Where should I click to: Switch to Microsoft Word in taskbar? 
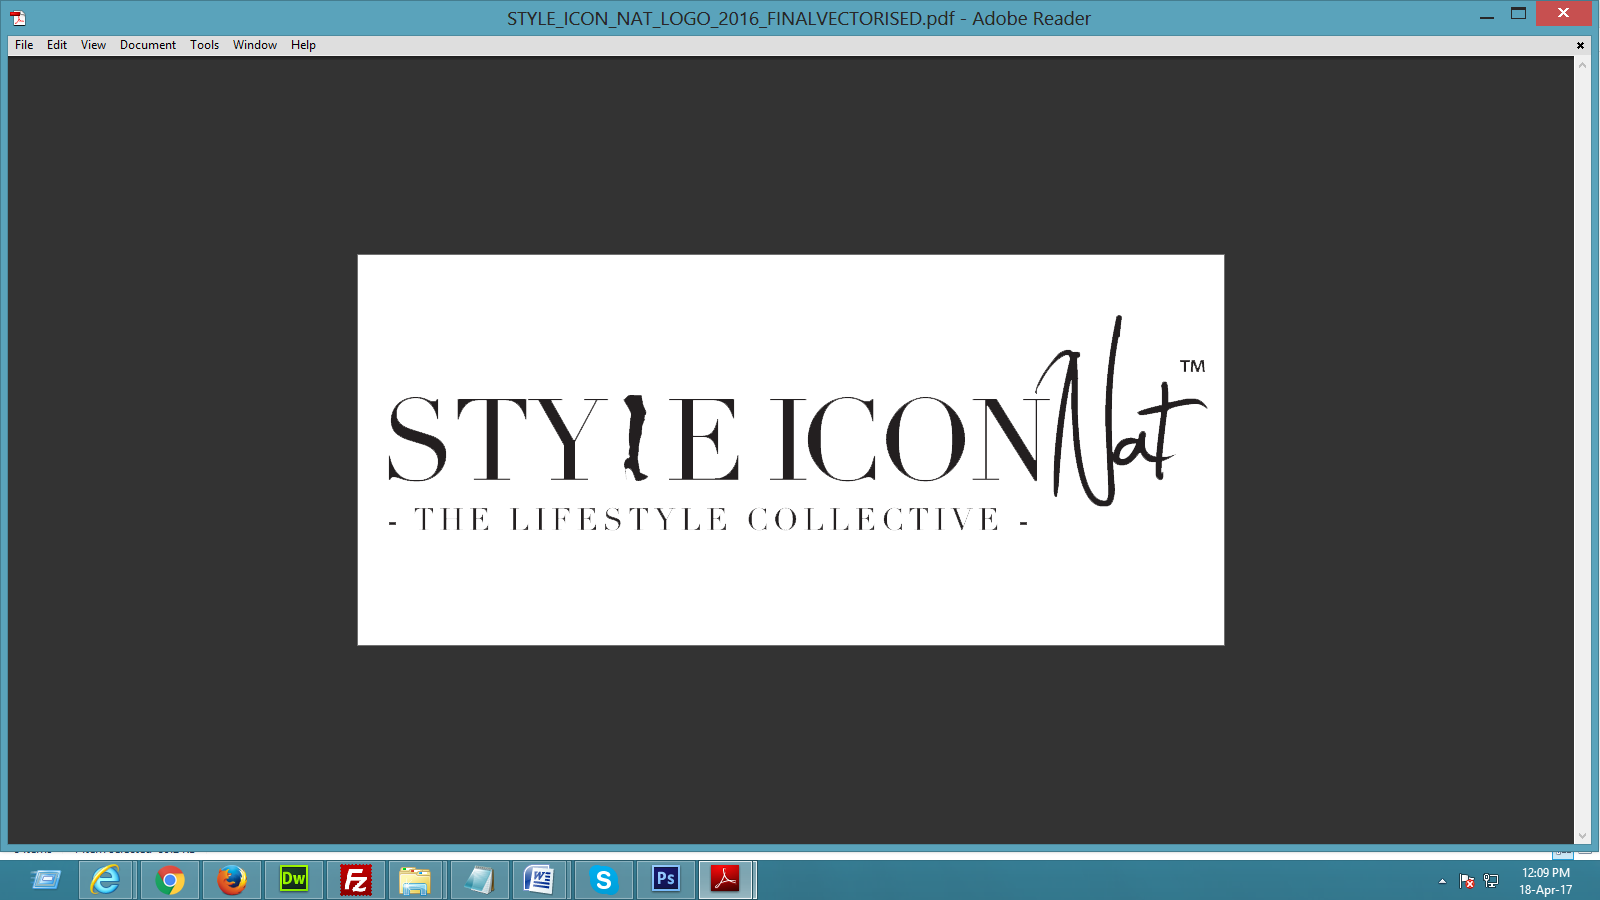(540, 880)
